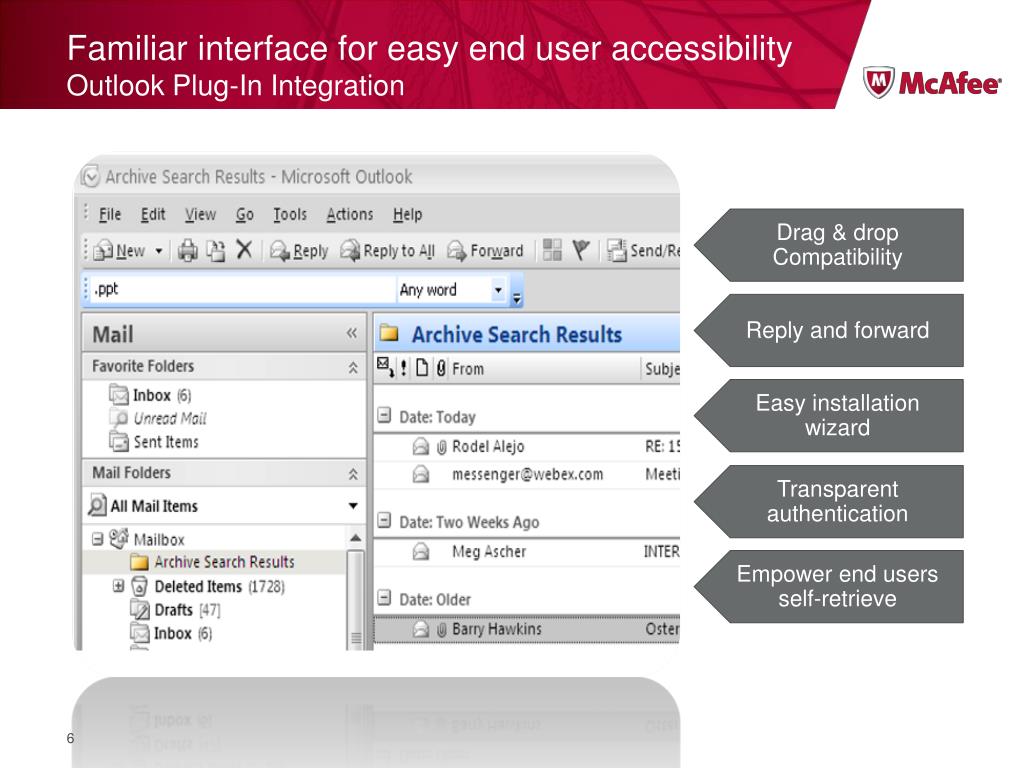Open the messenger@webex.com message
1024x768 pixels.
(x=526, y=475)
